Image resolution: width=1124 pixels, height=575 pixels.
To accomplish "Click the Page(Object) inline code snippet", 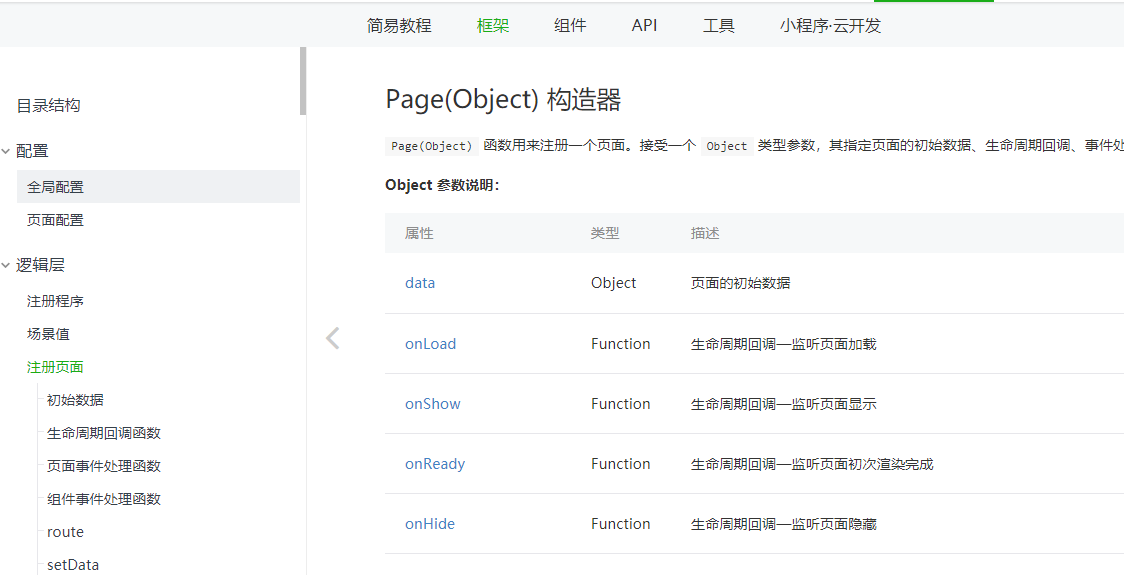I will (432, 146).
